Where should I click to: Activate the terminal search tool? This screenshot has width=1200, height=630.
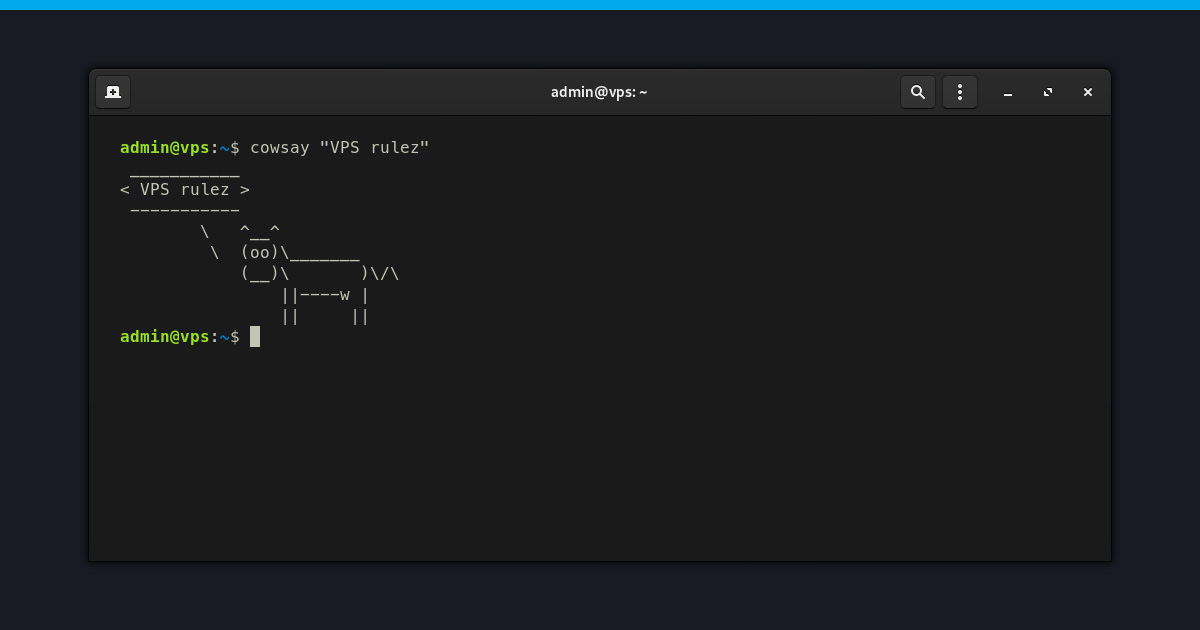[918, 91]
